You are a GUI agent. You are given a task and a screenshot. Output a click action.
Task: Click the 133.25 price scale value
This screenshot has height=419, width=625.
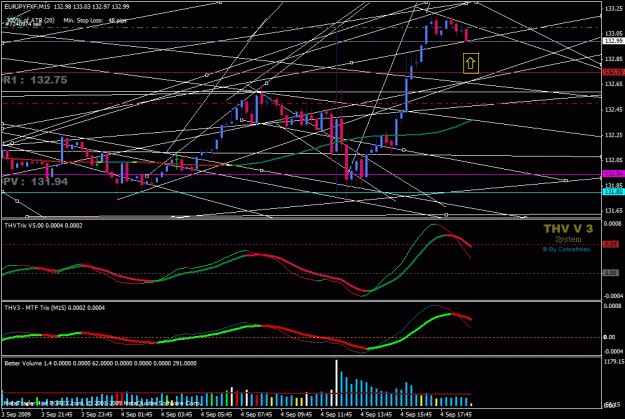coord(614,8)
